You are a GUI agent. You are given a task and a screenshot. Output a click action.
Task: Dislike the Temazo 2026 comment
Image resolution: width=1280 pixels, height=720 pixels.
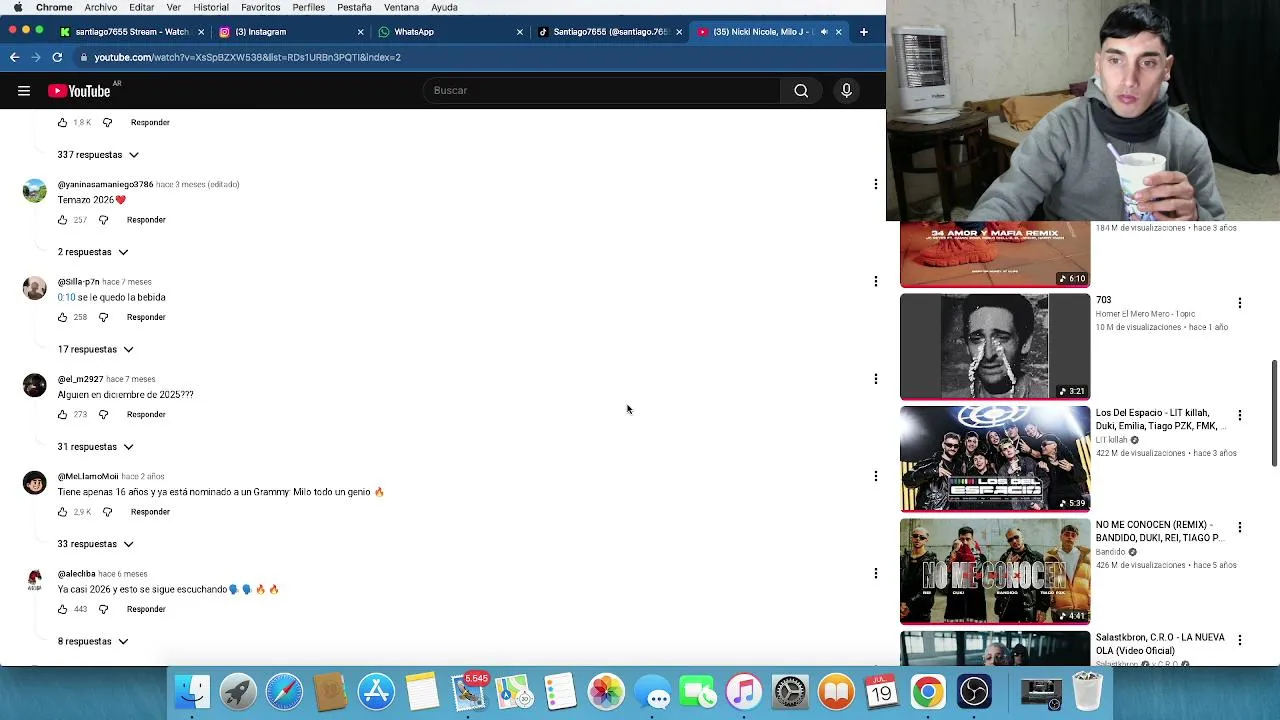(x=103, y=220)
